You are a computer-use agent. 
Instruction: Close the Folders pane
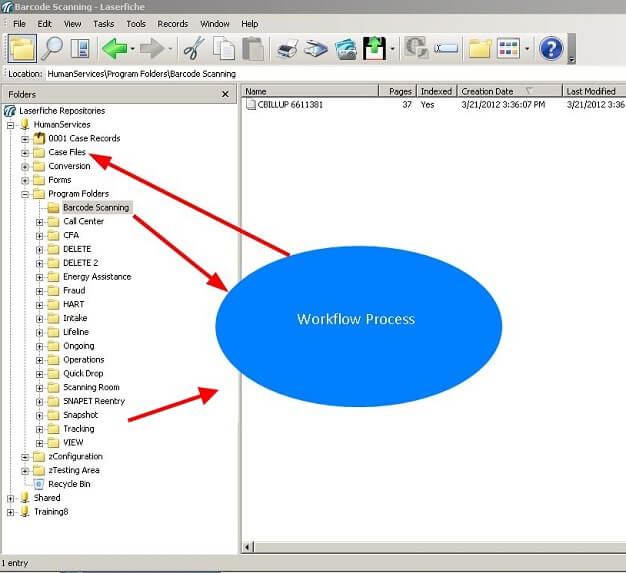(225, 94)
